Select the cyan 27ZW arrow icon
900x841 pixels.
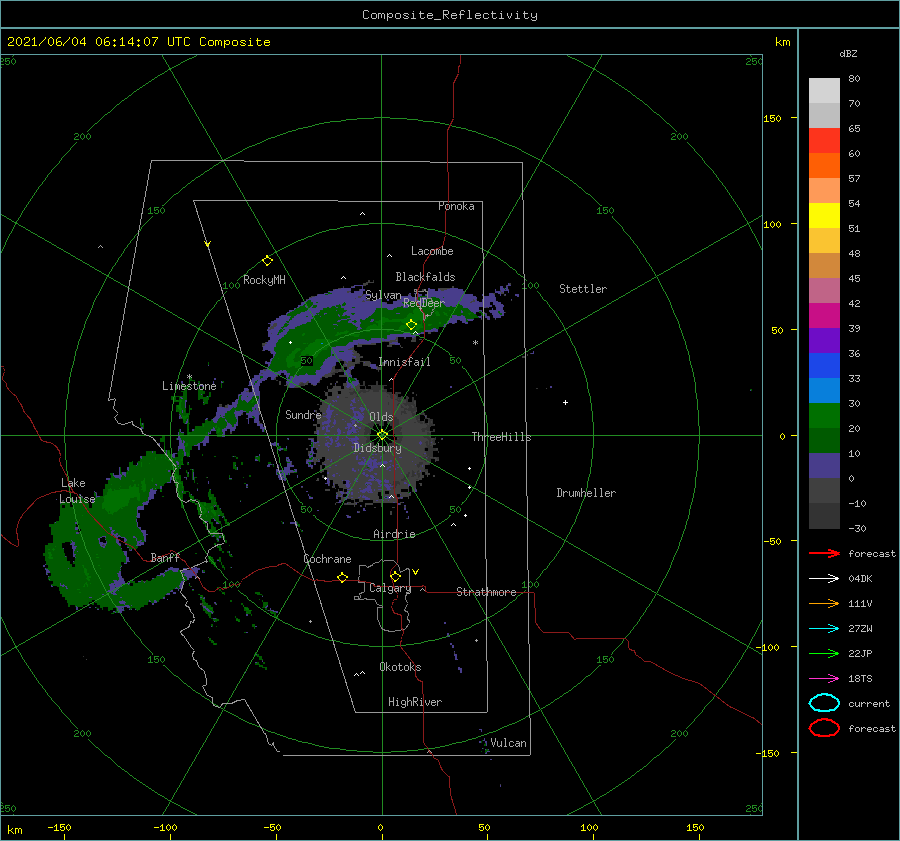(824, 629)
